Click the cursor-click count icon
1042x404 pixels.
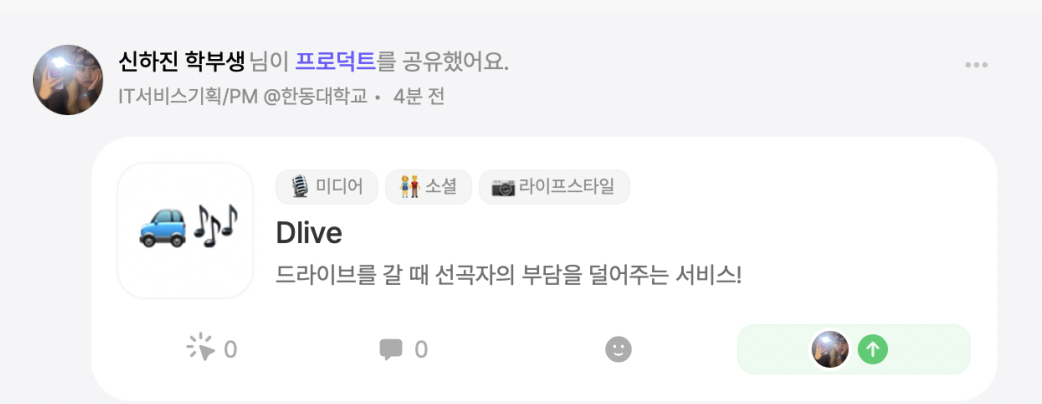(200, 349)
